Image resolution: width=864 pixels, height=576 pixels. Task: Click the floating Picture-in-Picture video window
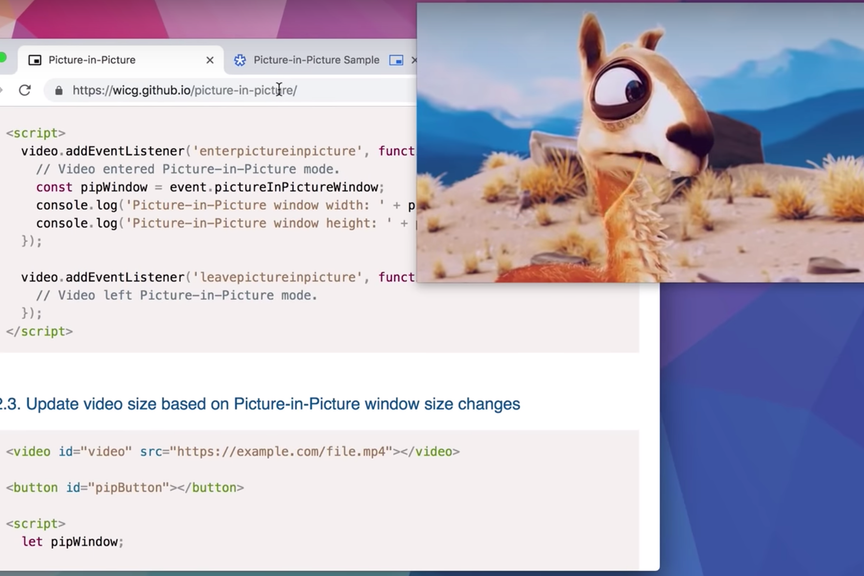coord(640,142)
